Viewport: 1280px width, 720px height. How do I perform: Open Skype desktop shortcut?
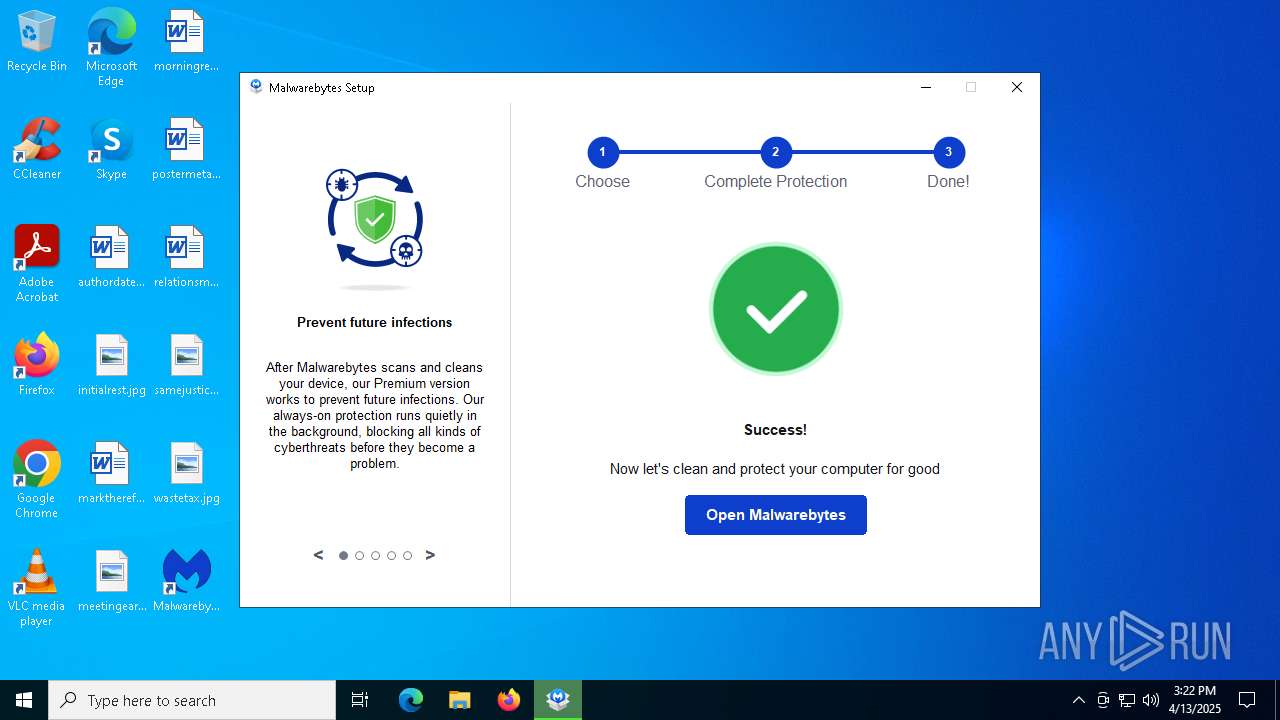pos(111,150)
